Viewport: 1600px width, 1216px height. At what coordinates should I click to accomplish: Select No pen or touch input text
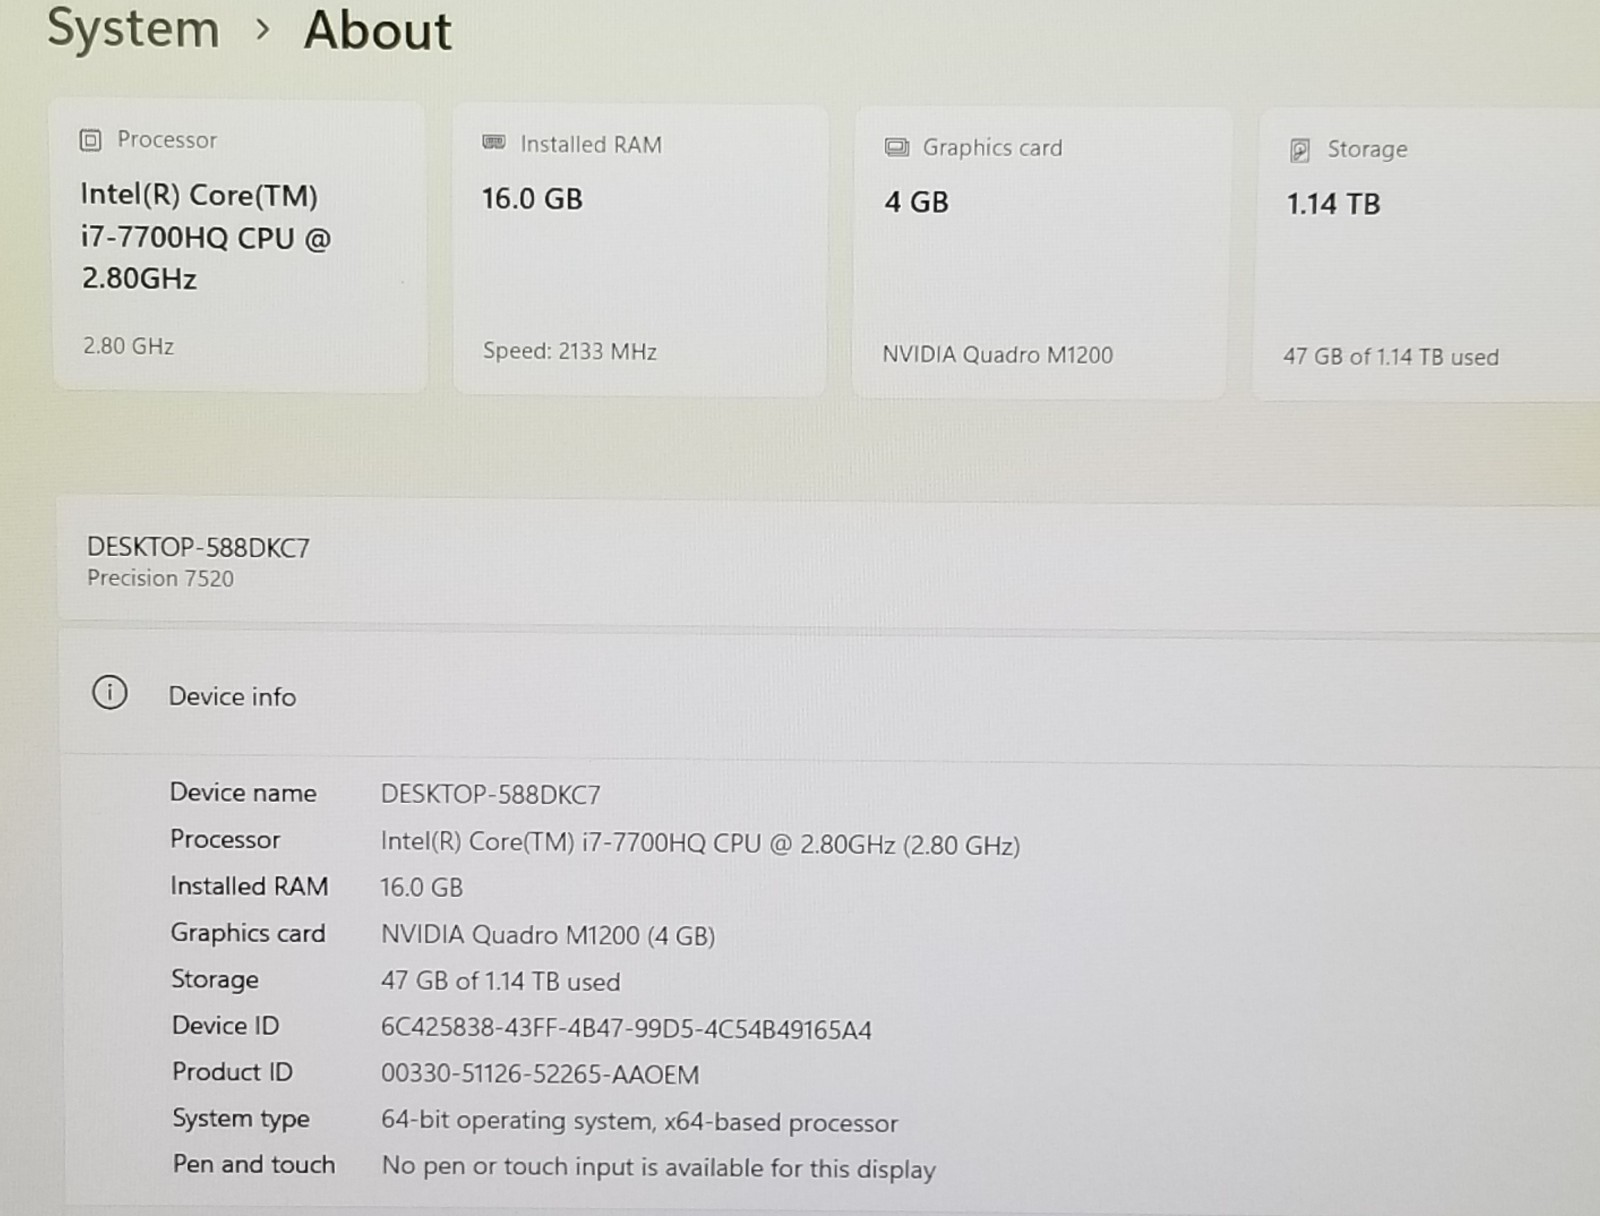658,1168
